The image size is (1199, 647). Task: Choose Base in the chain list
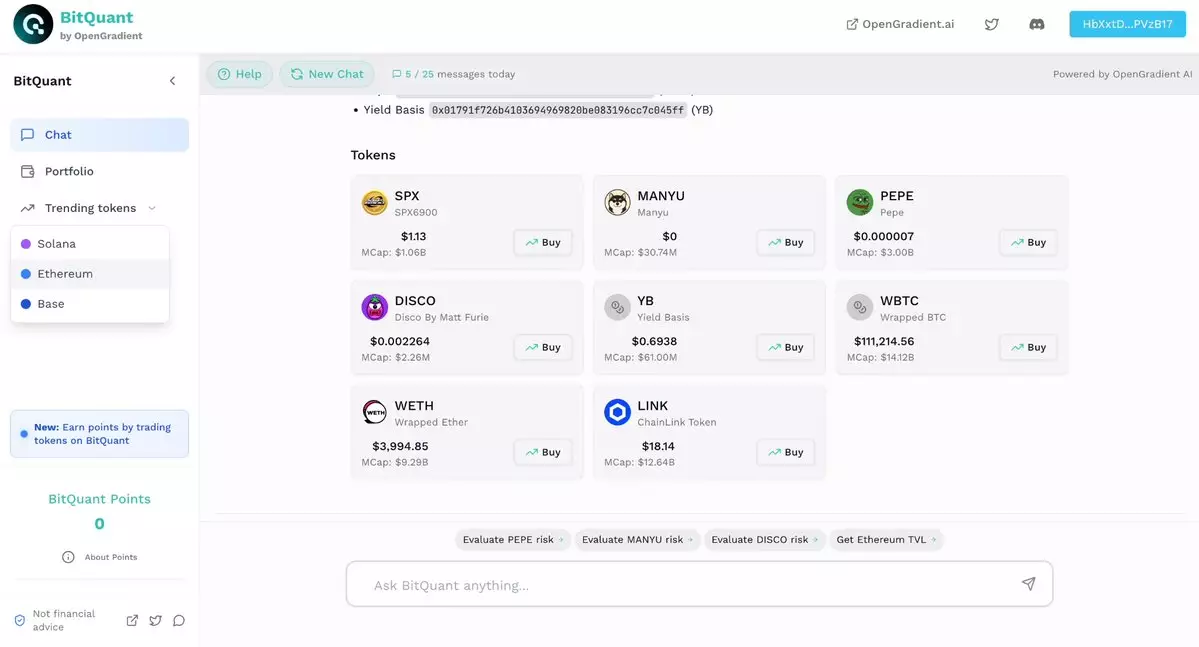tap(50, 304)
